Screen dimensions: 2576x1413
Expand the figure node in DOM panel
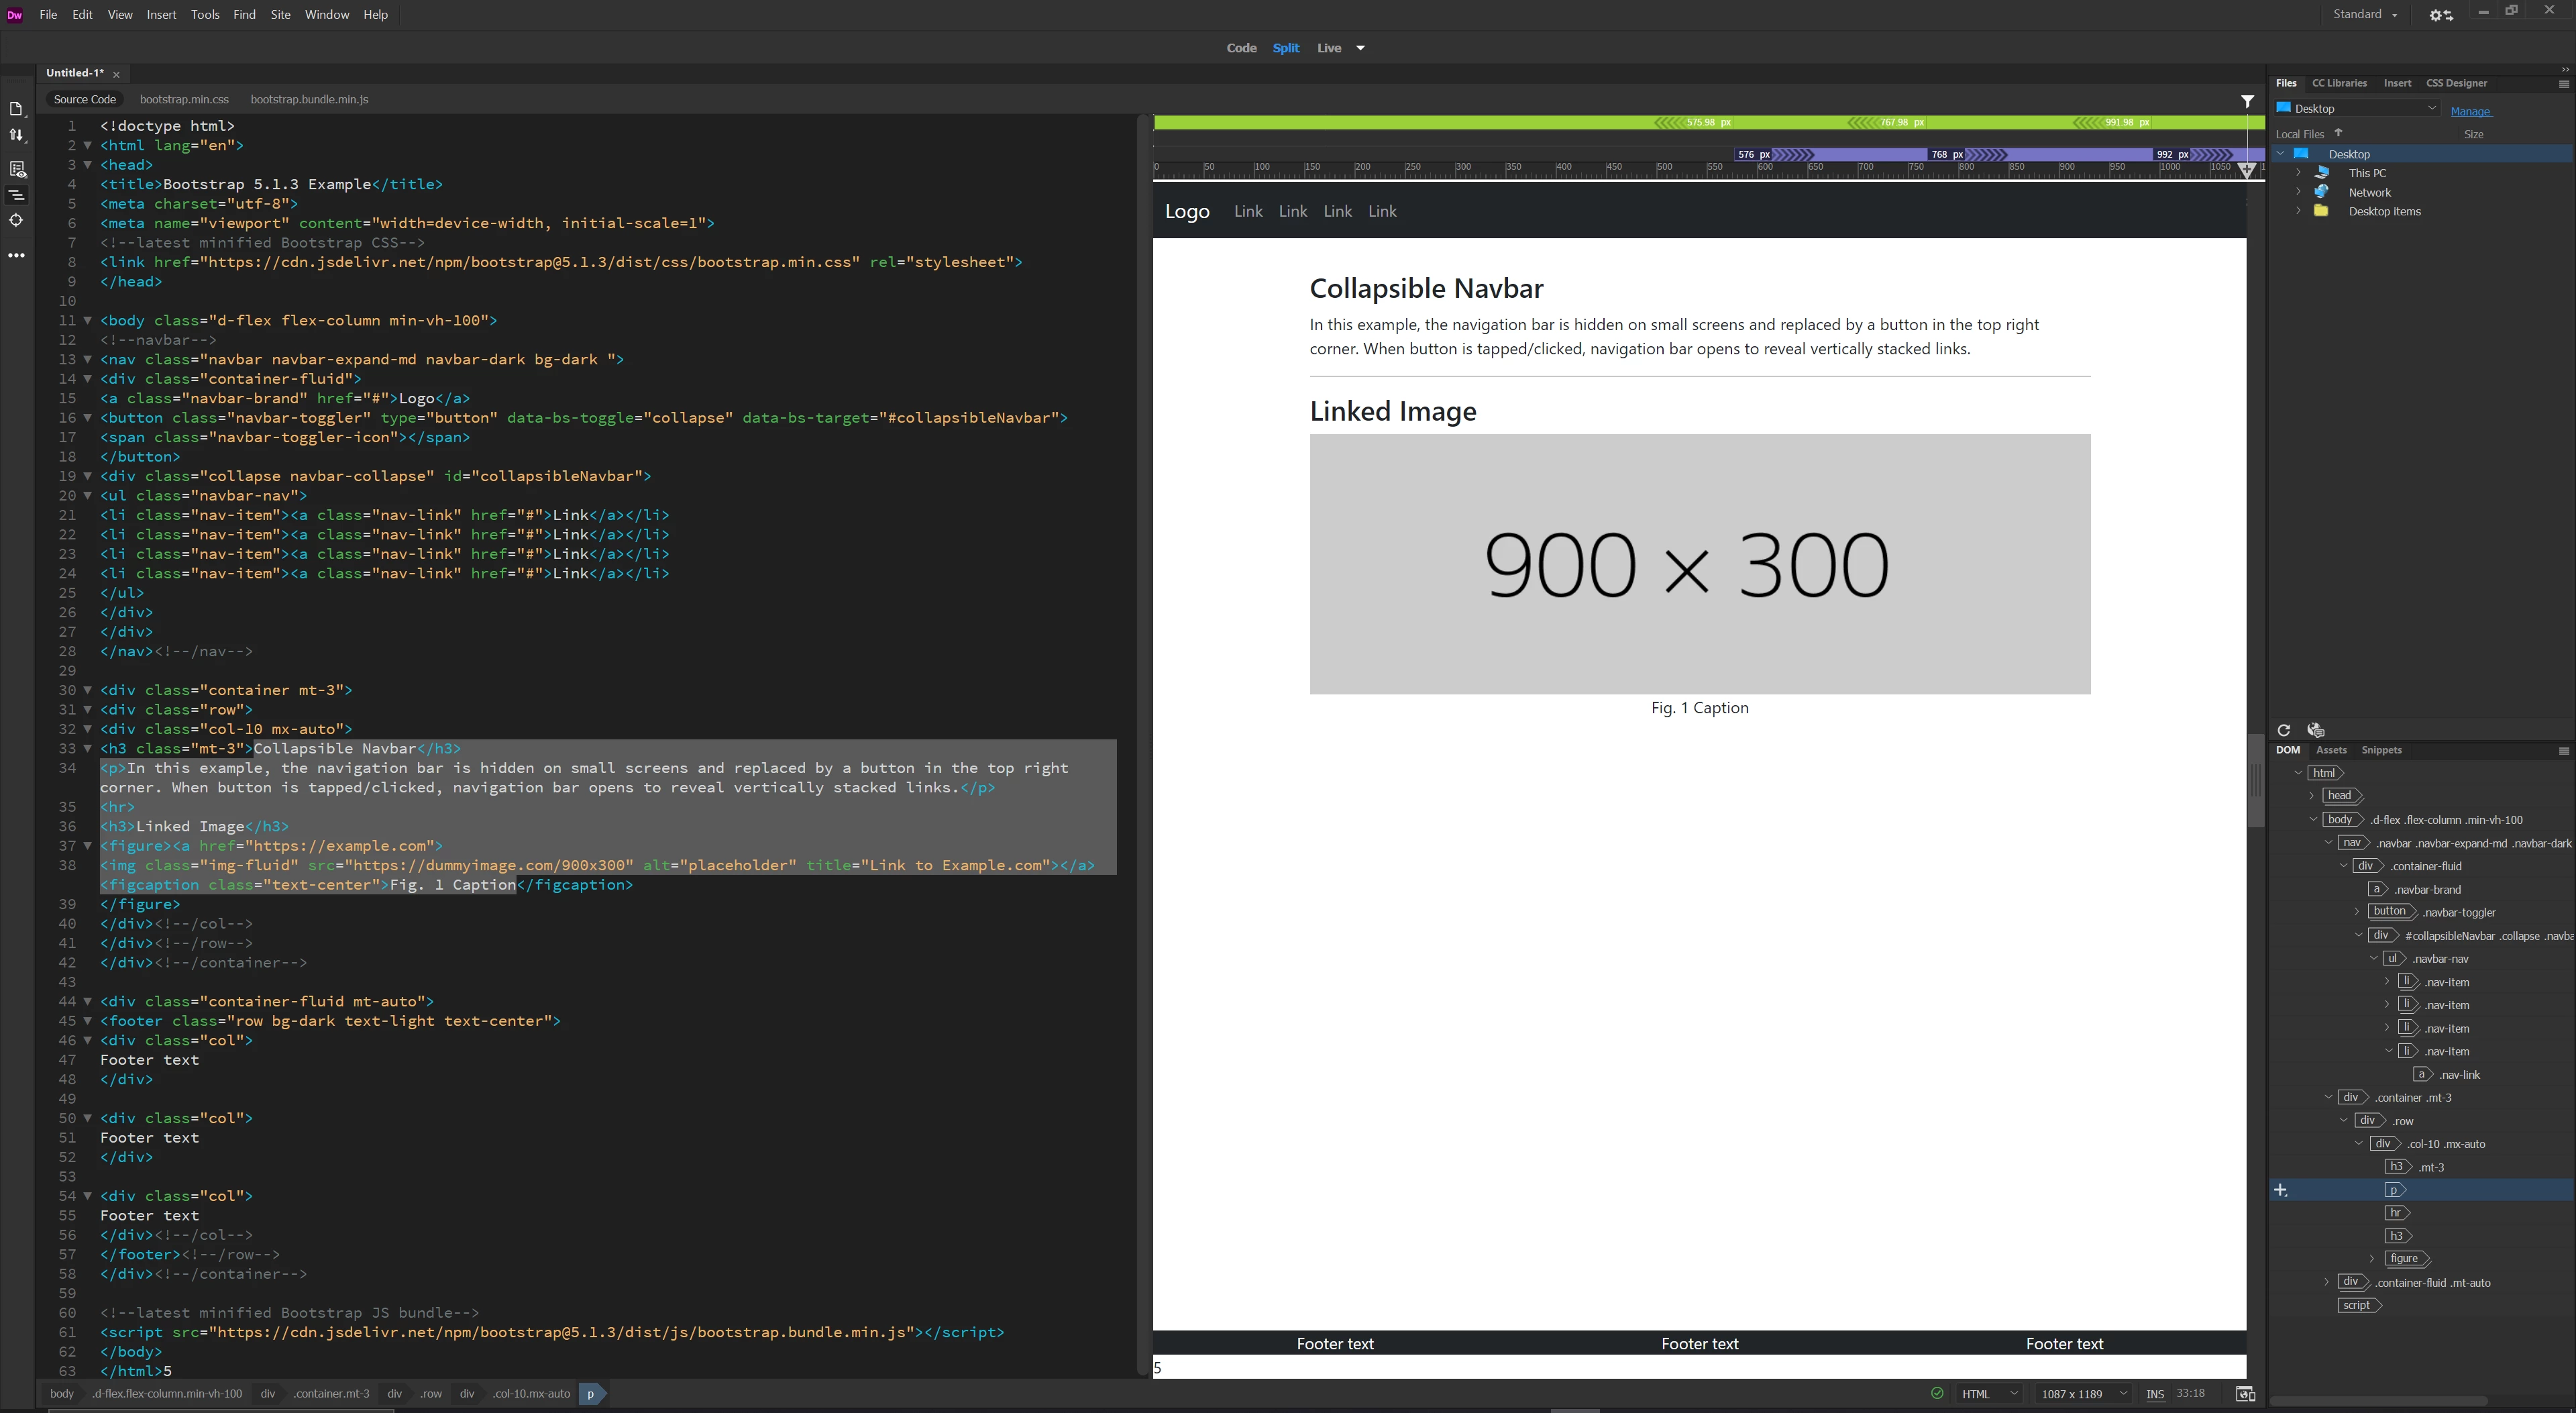[x=2372, y=1259]
